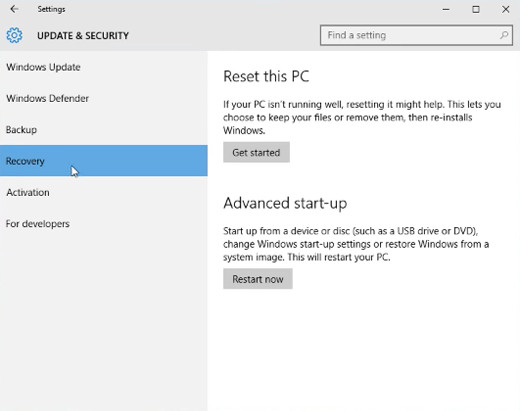This screenshot has width=520, height=411.
Task: Click the Reset this PC heading
Action: [x=266, y=76]
